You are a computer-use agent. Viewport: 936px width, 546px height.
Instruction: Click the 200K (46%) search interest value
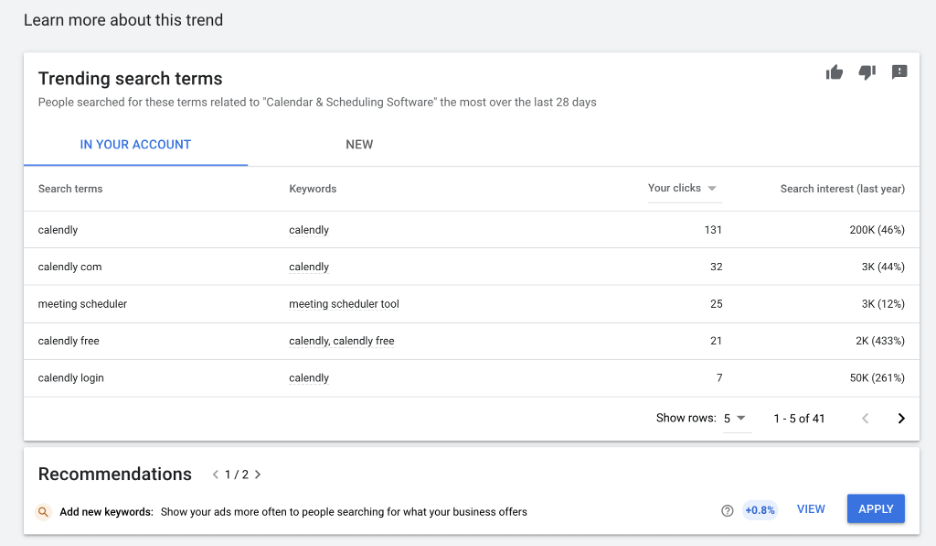tap(877, 230)
